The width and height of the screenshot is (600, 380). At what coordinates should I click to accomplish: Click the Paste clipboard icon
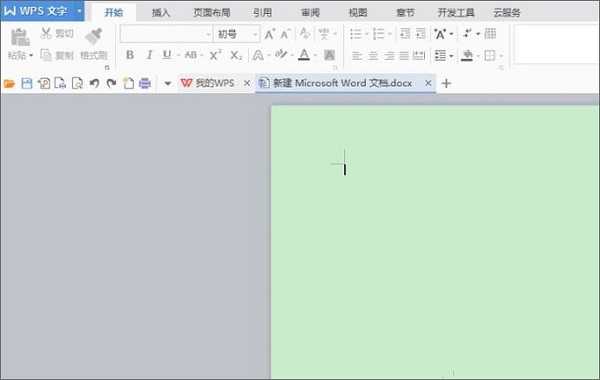20,37
